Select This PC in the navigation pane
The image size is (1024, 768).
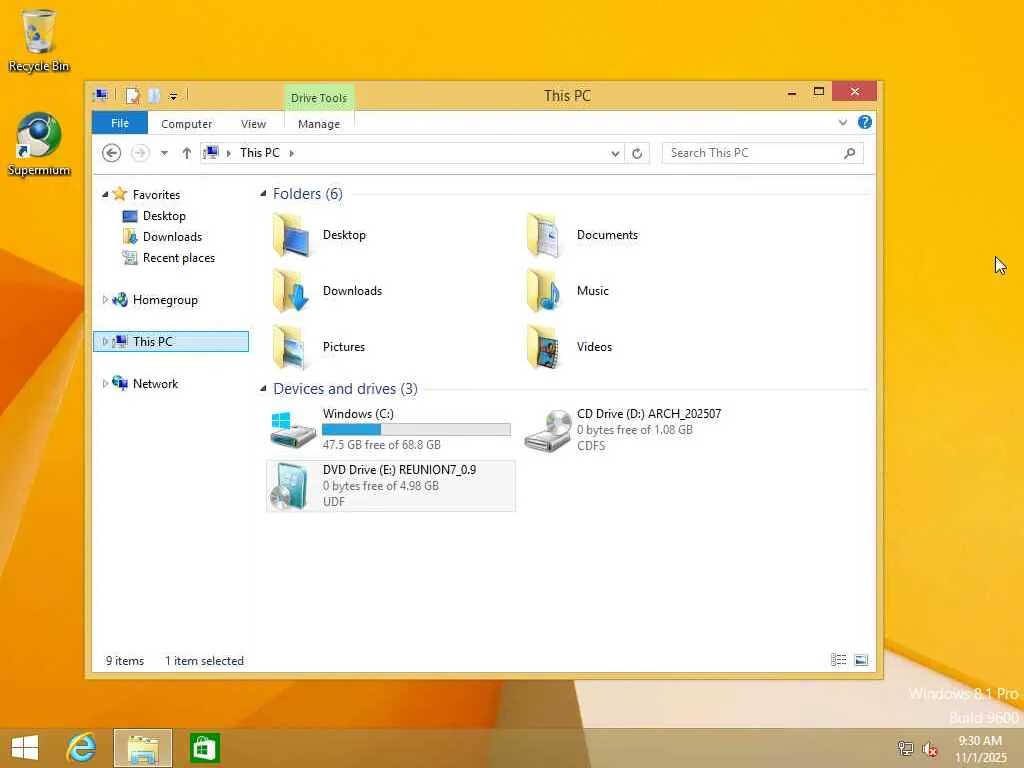point(171,342)
